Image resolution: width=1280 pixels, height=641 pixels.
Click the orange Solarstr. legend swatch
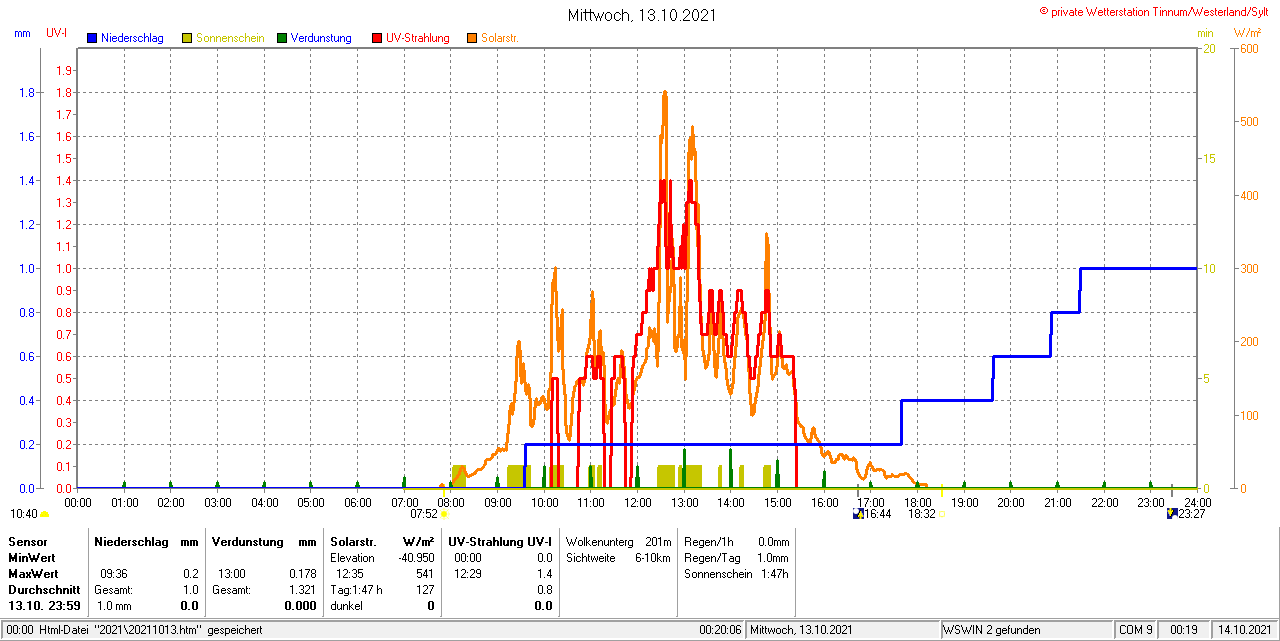472,38
